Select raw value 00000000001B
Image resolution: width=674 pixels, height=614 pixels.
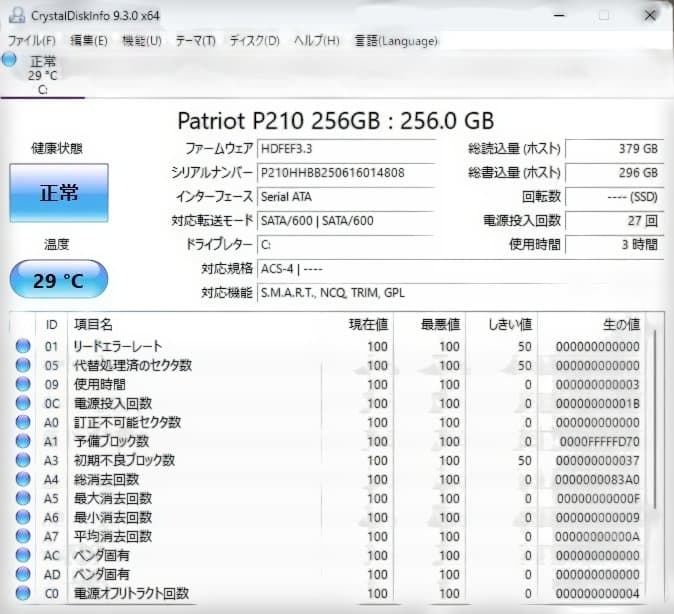(x=597, y=404)
